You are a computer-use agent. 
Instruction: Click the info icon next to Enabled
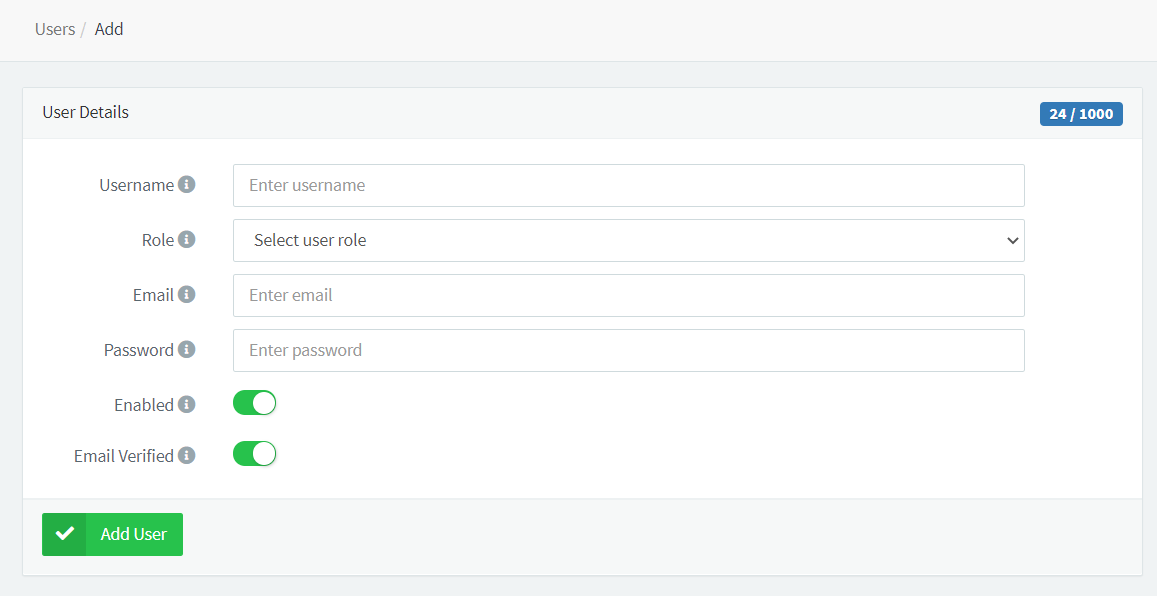pyautogui.click(x=187, y=405)
